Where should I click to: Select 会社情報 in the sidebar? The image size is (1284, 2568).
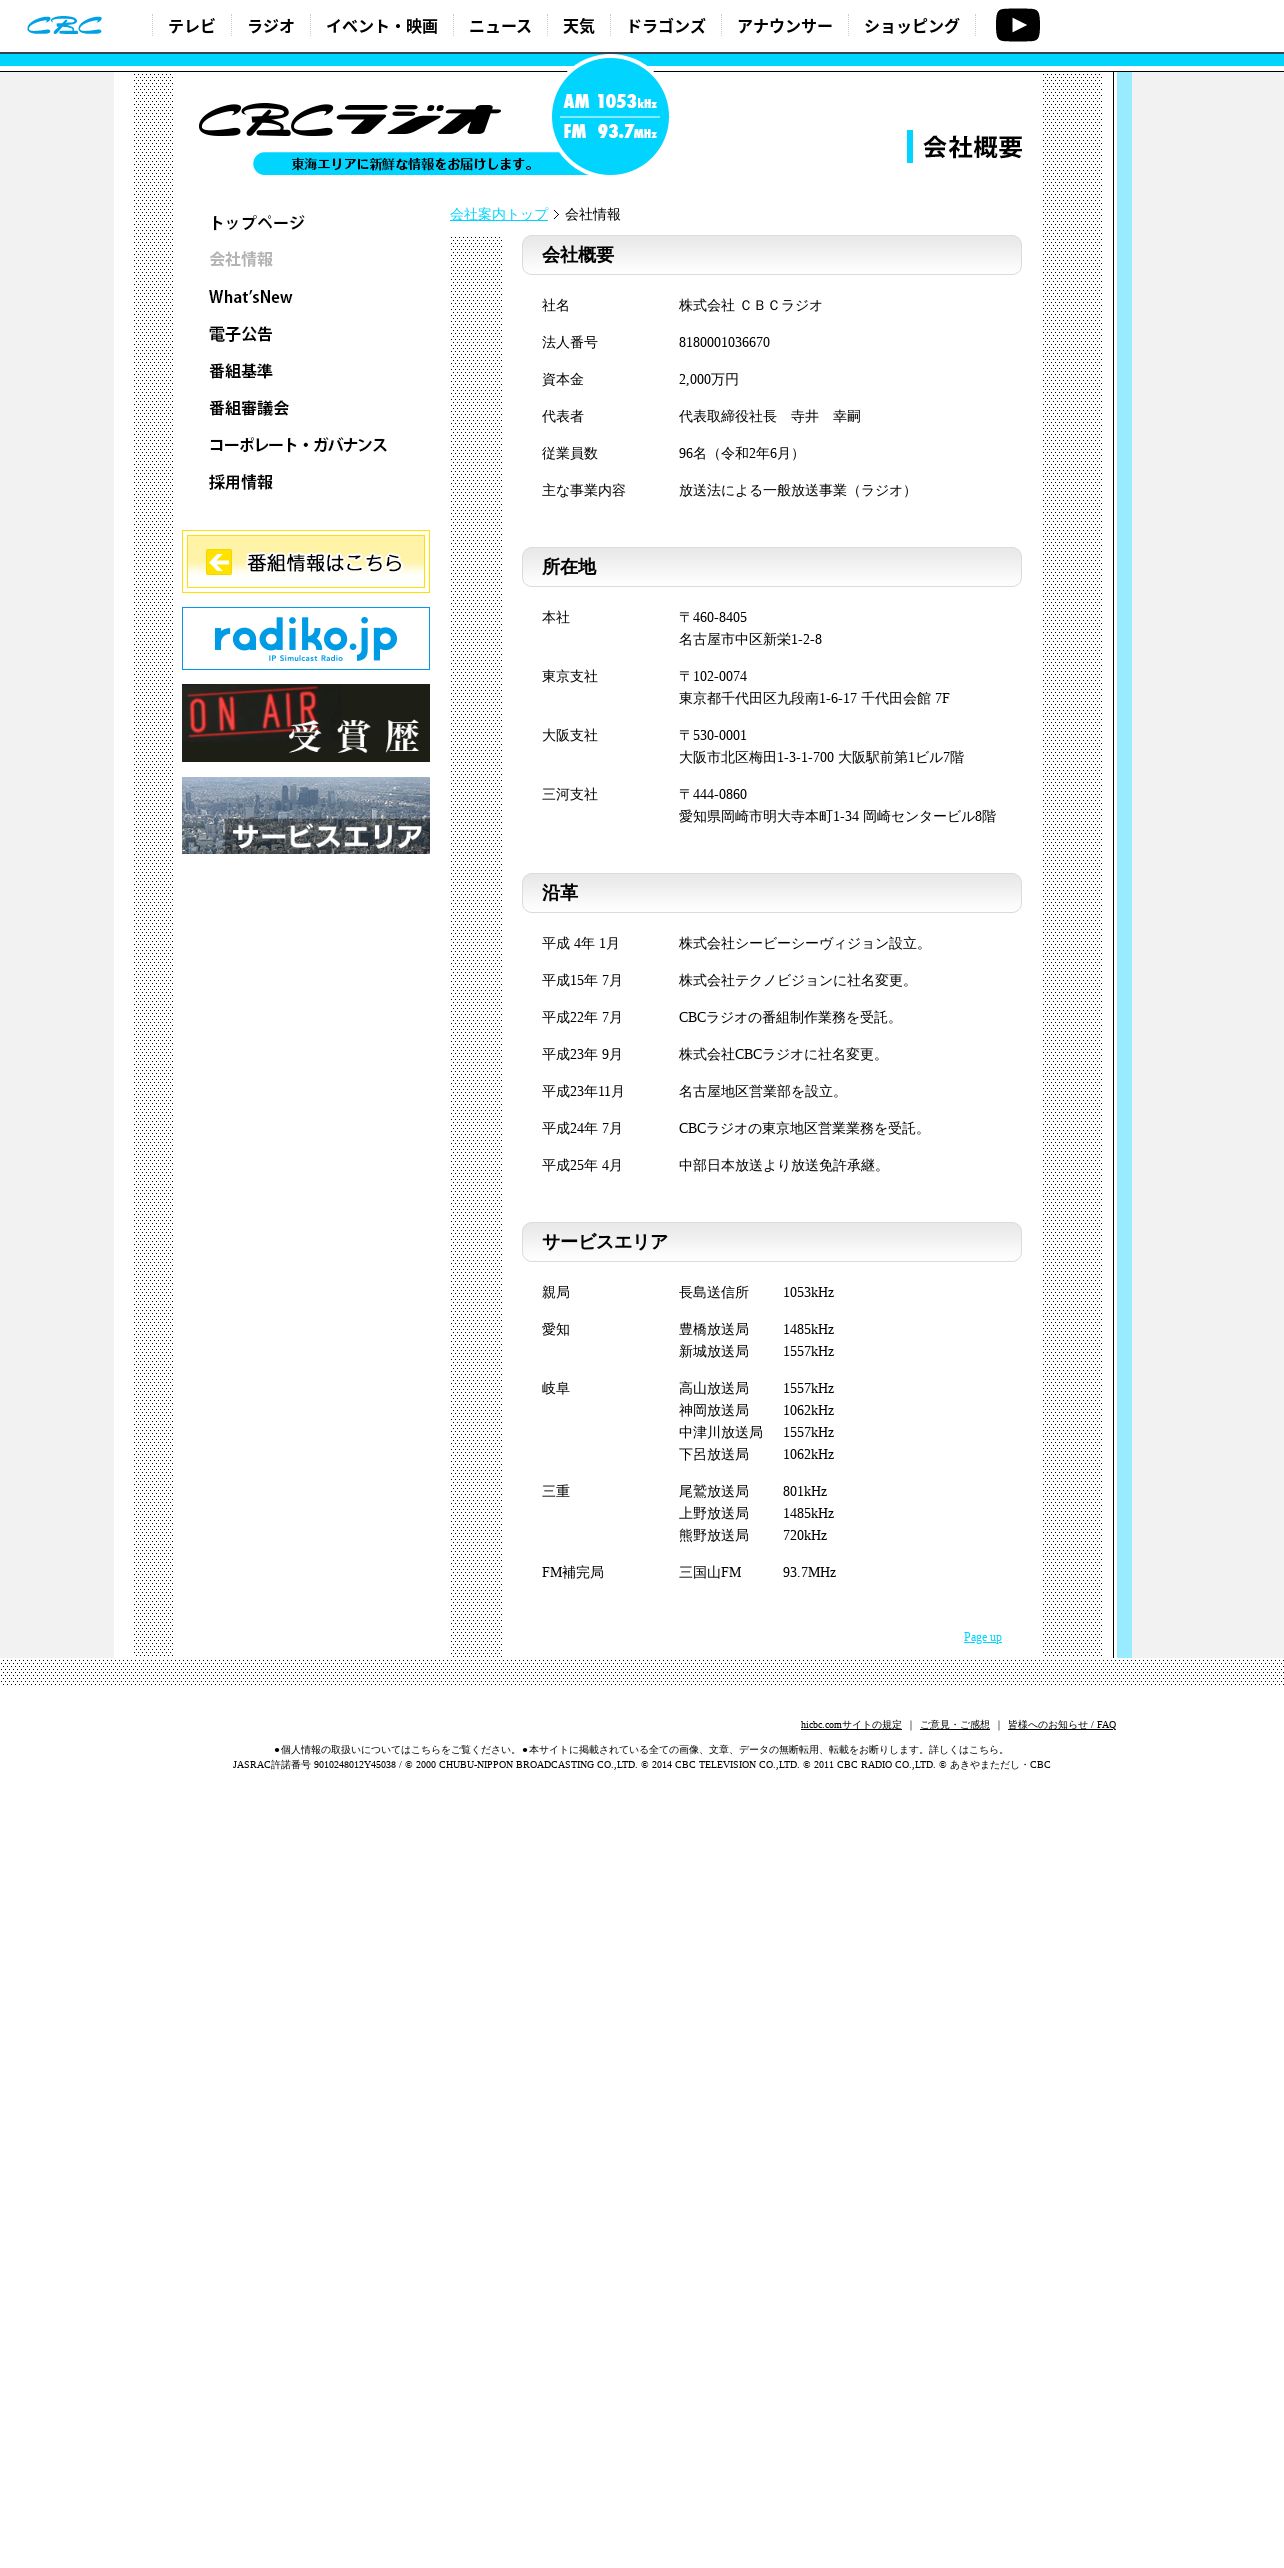pos(241,260)
